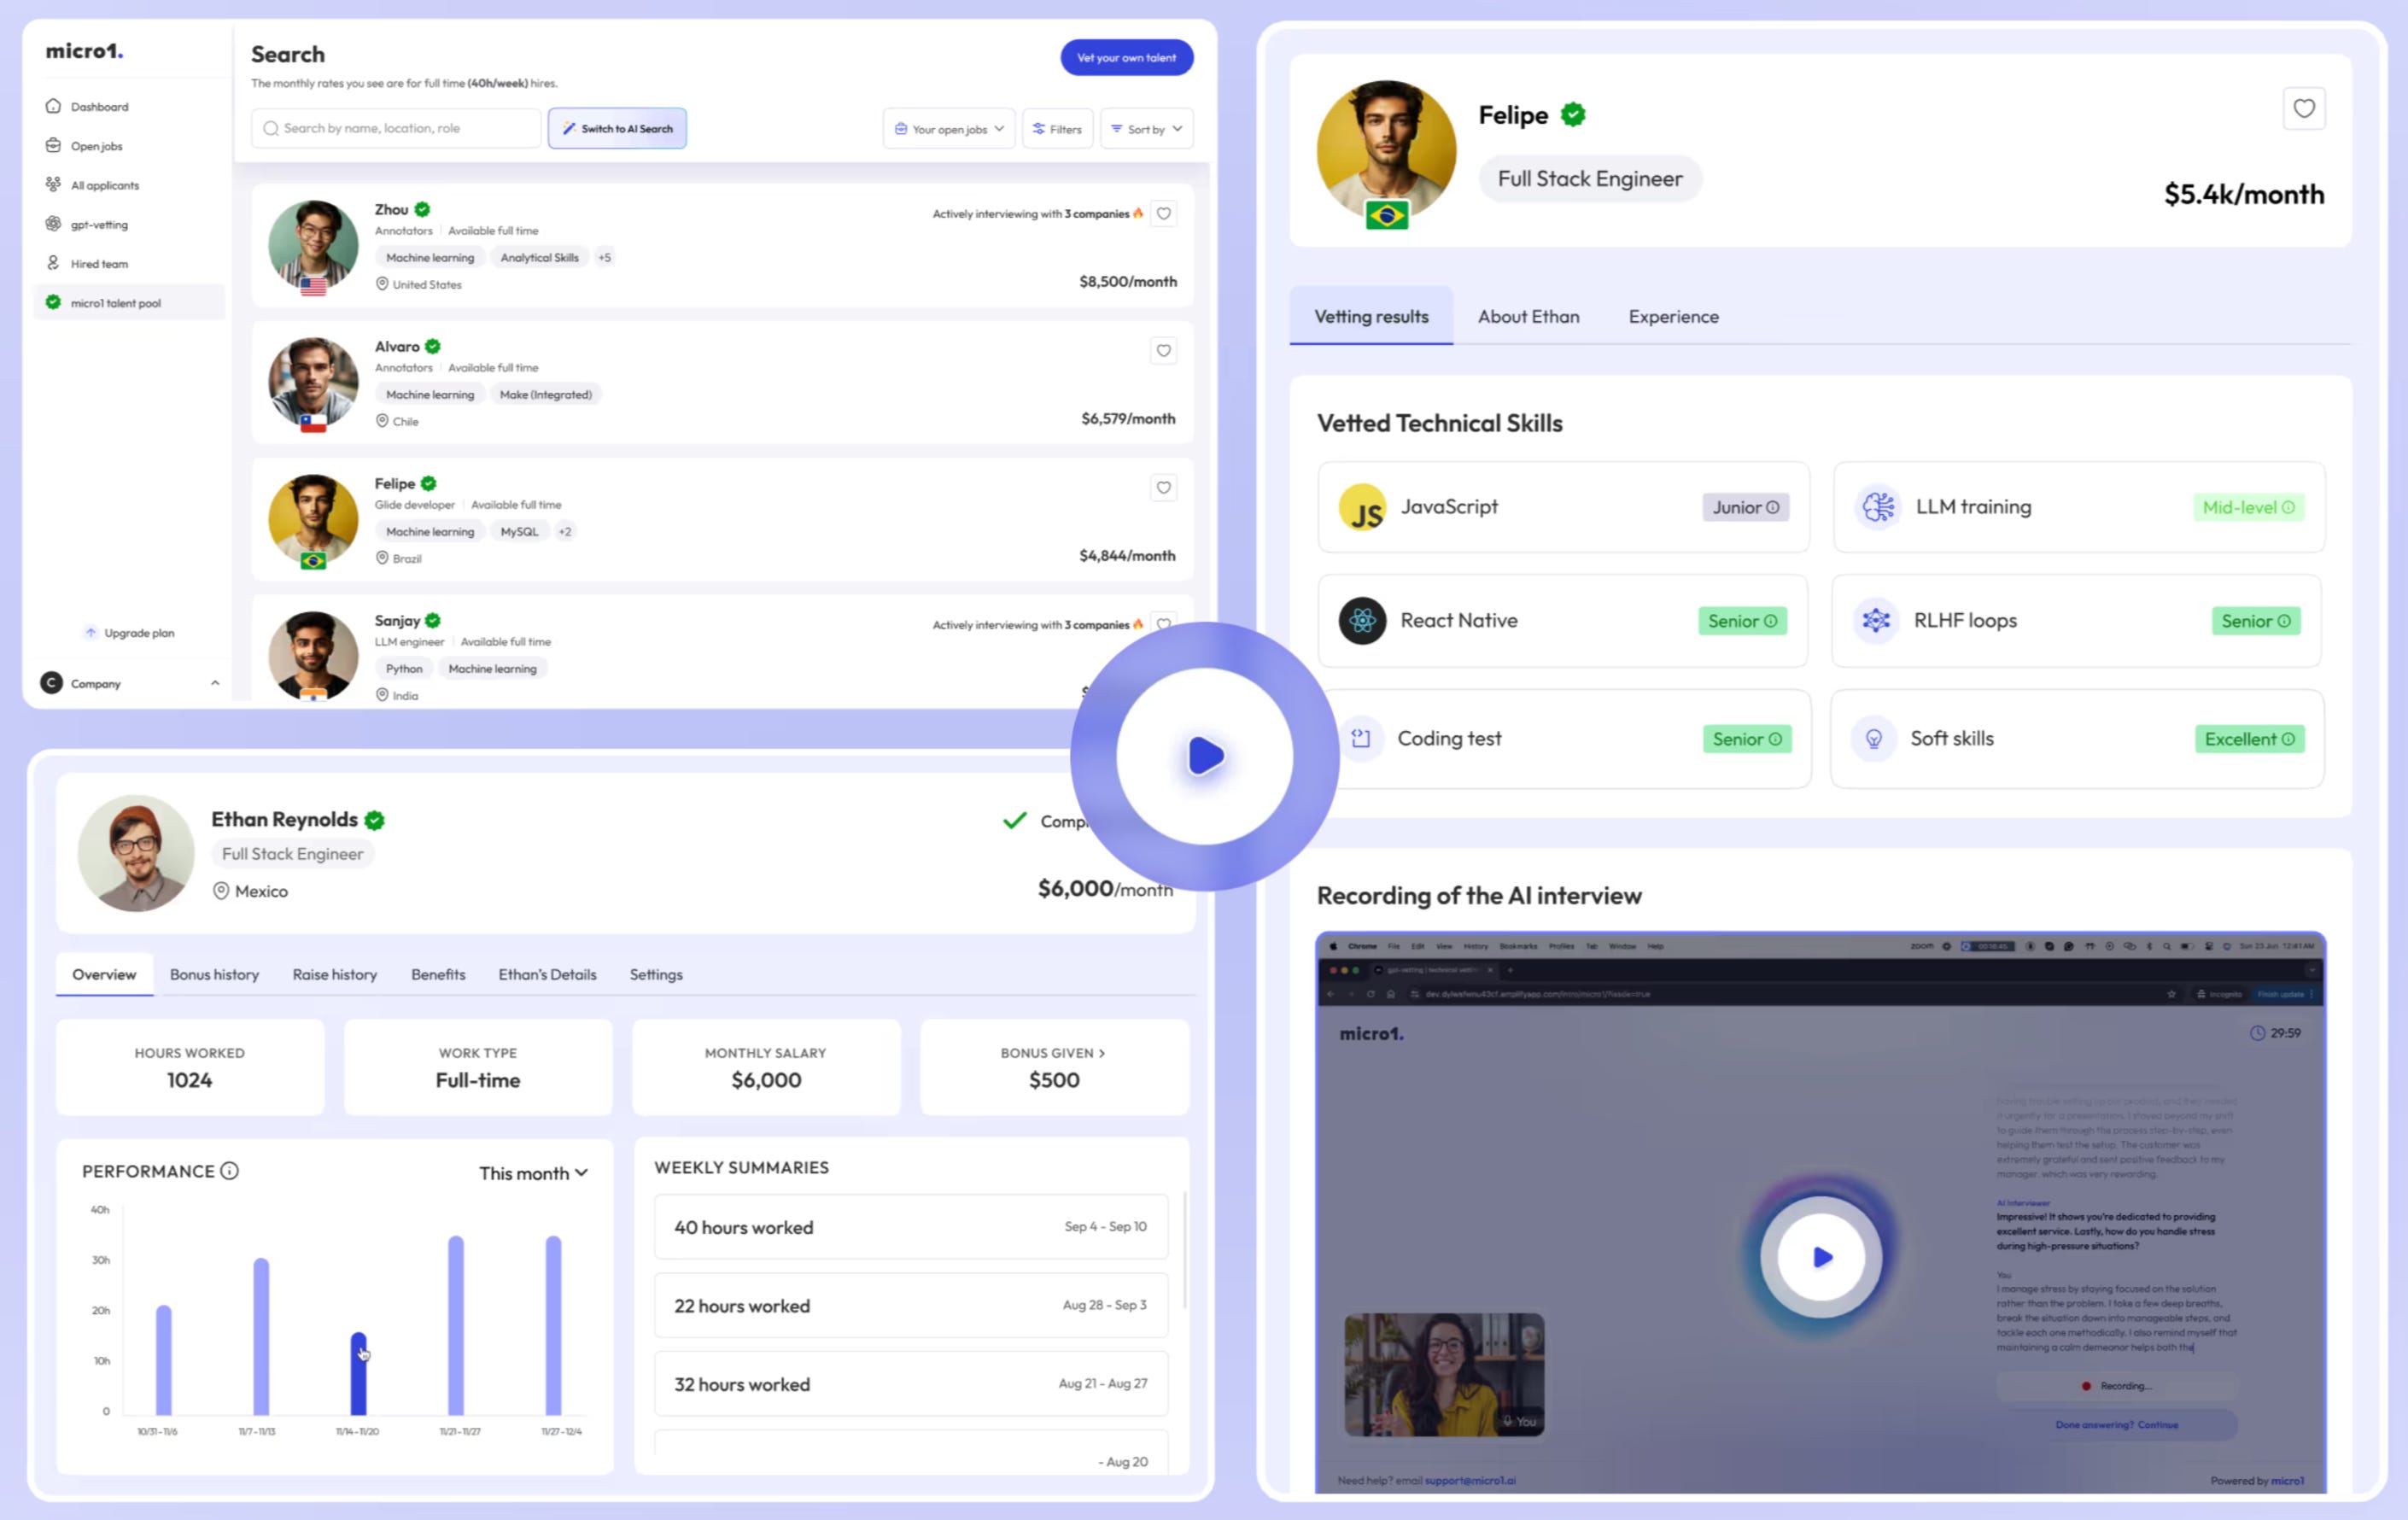Viewport: 2408px width, 1520px height.
Task: Click the info icon next to Performance
Action: click(x=230, y=1171)
